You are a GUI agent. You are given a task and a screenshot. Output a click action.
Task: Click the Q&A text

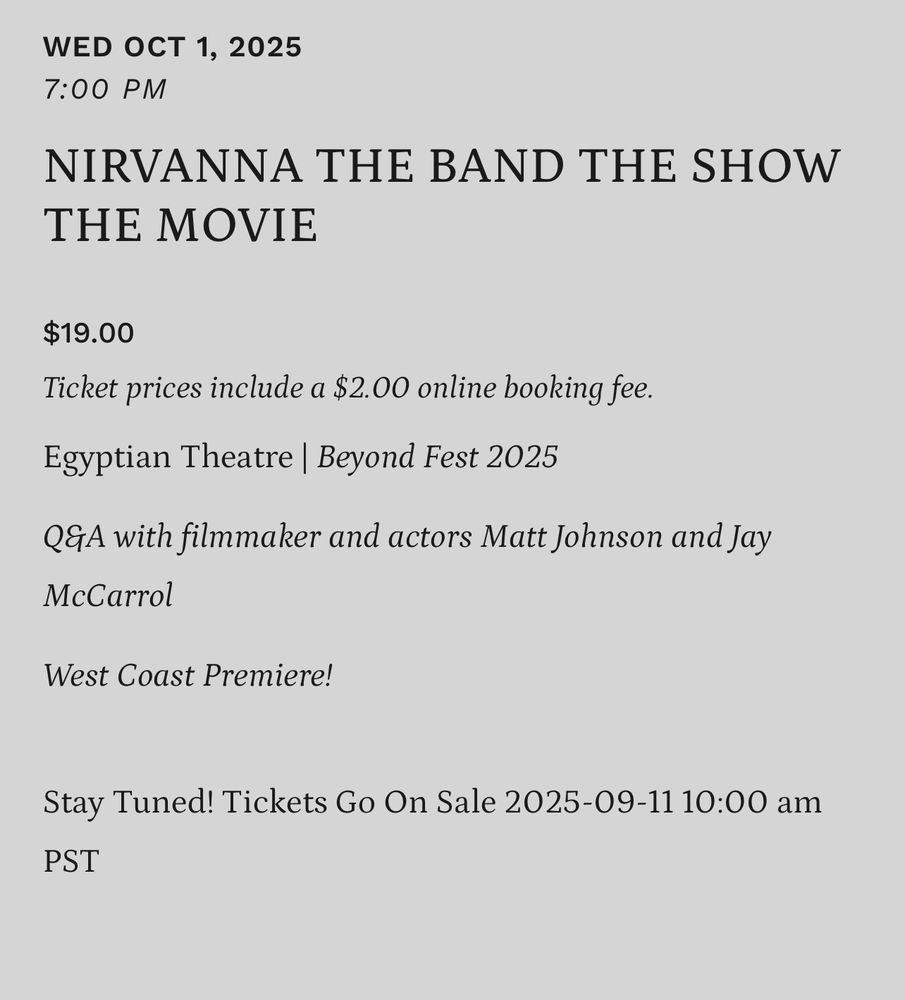click(74, 537)
